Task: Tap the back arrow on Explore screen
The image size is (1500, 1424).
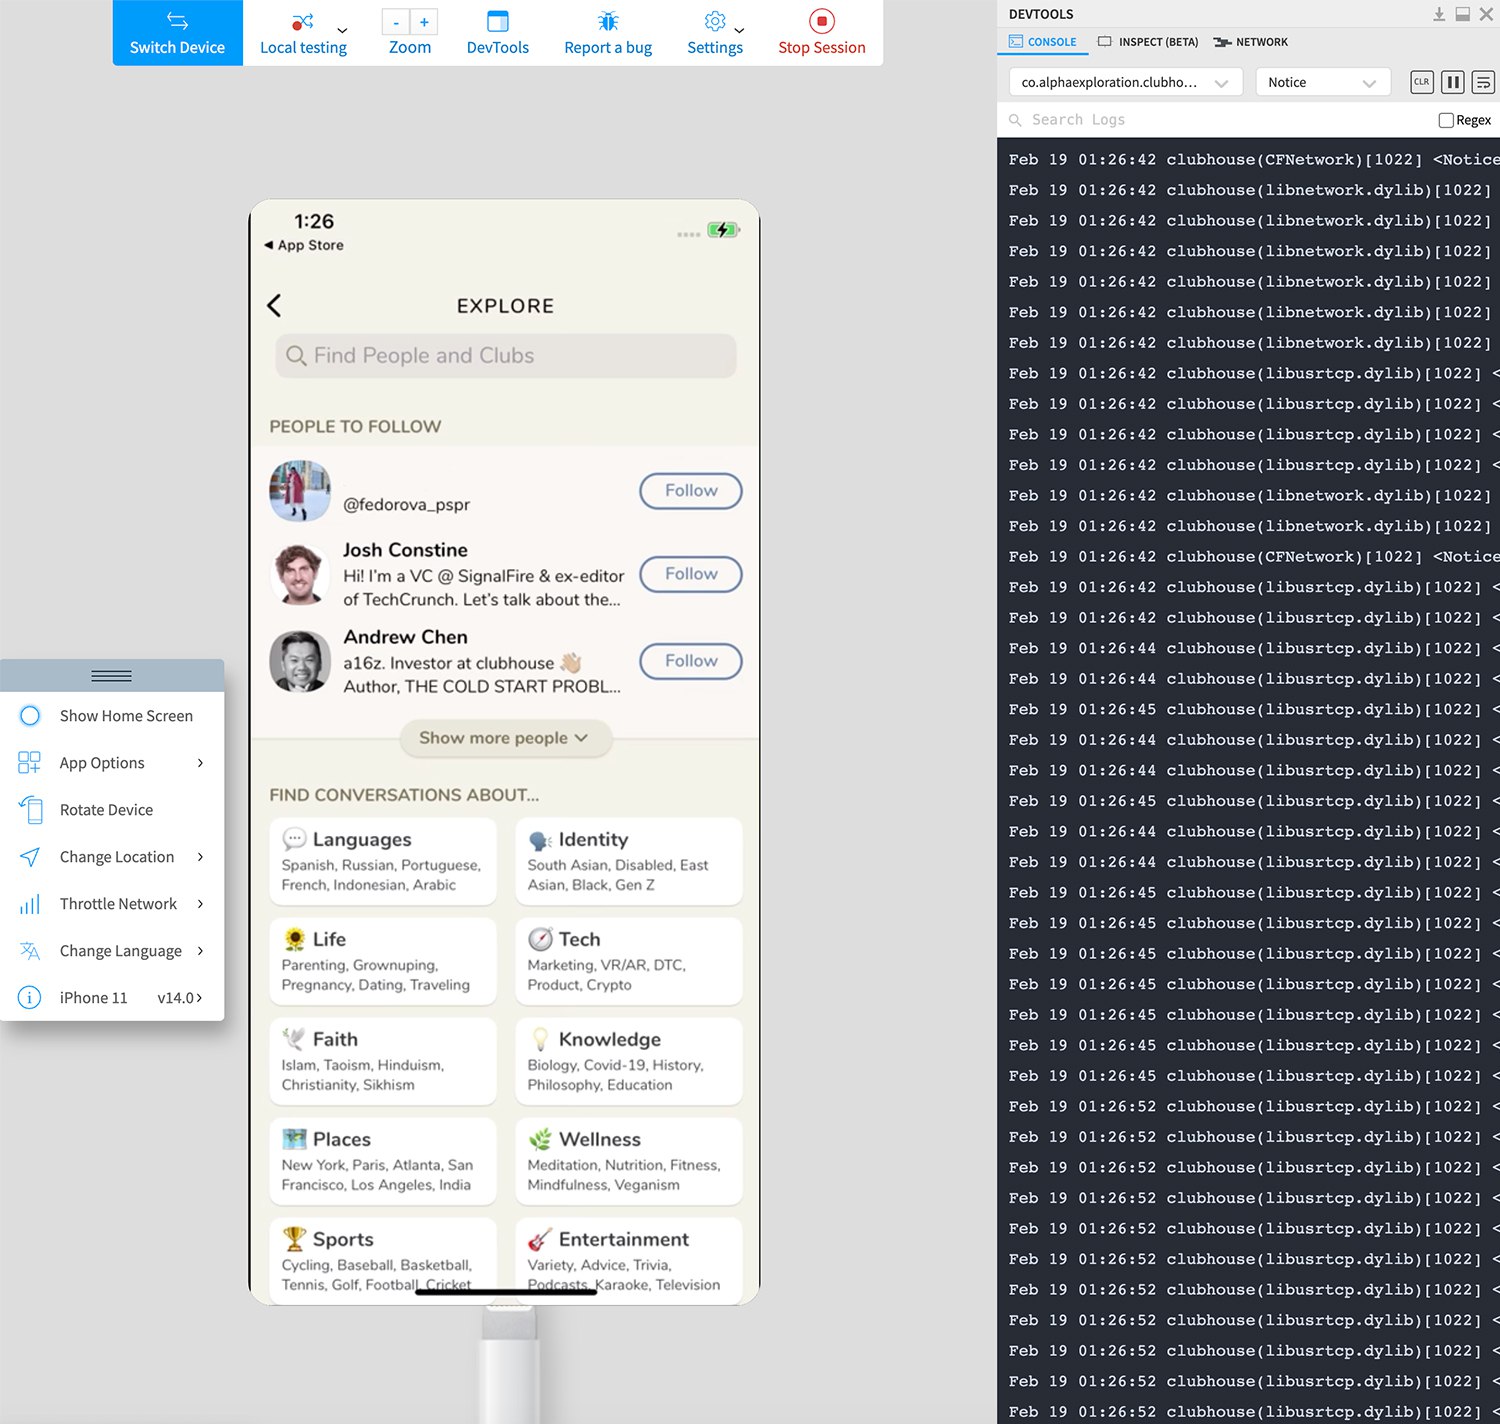Action: (x=274, y=305)
